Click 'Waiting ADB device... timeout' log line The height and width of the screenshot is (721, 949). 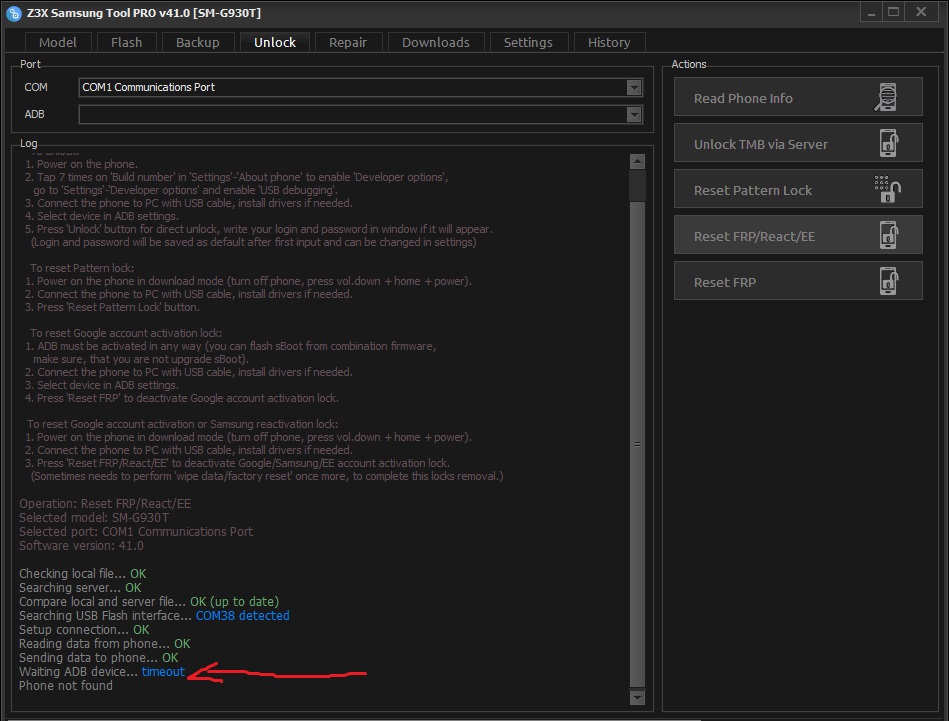(x=102, y=671)
